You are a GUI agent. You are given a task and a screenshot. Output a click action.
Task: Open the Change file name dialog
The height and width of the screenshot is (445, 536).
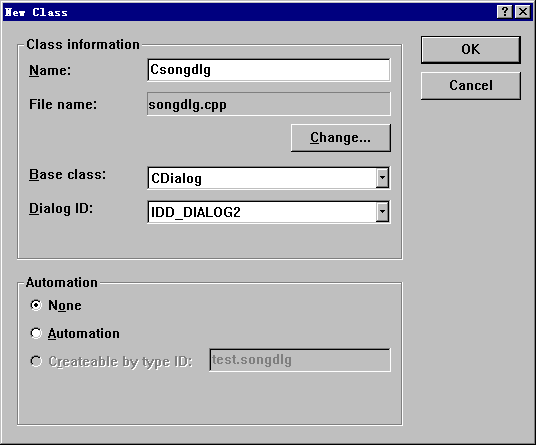coord(340,138)
